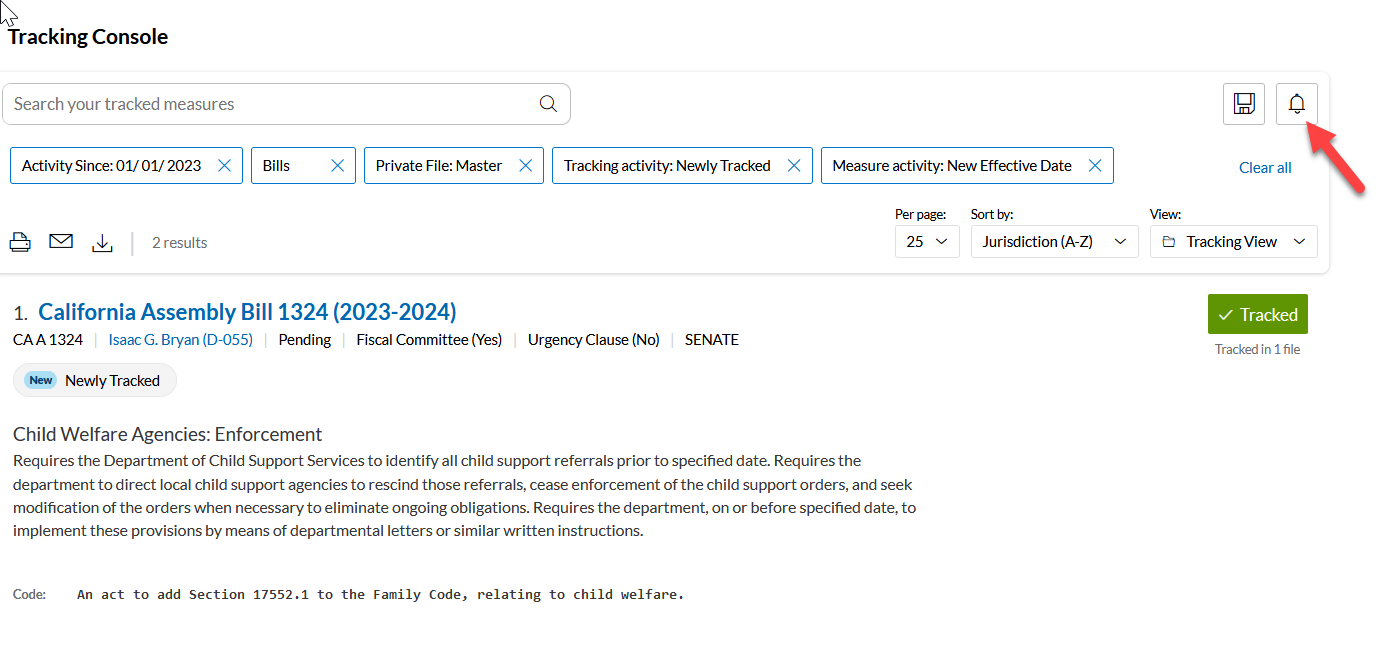The width and height of the screenshot is (1382, 661).
Task: Click the alerts bell icon
Action: pos(1296,103)
